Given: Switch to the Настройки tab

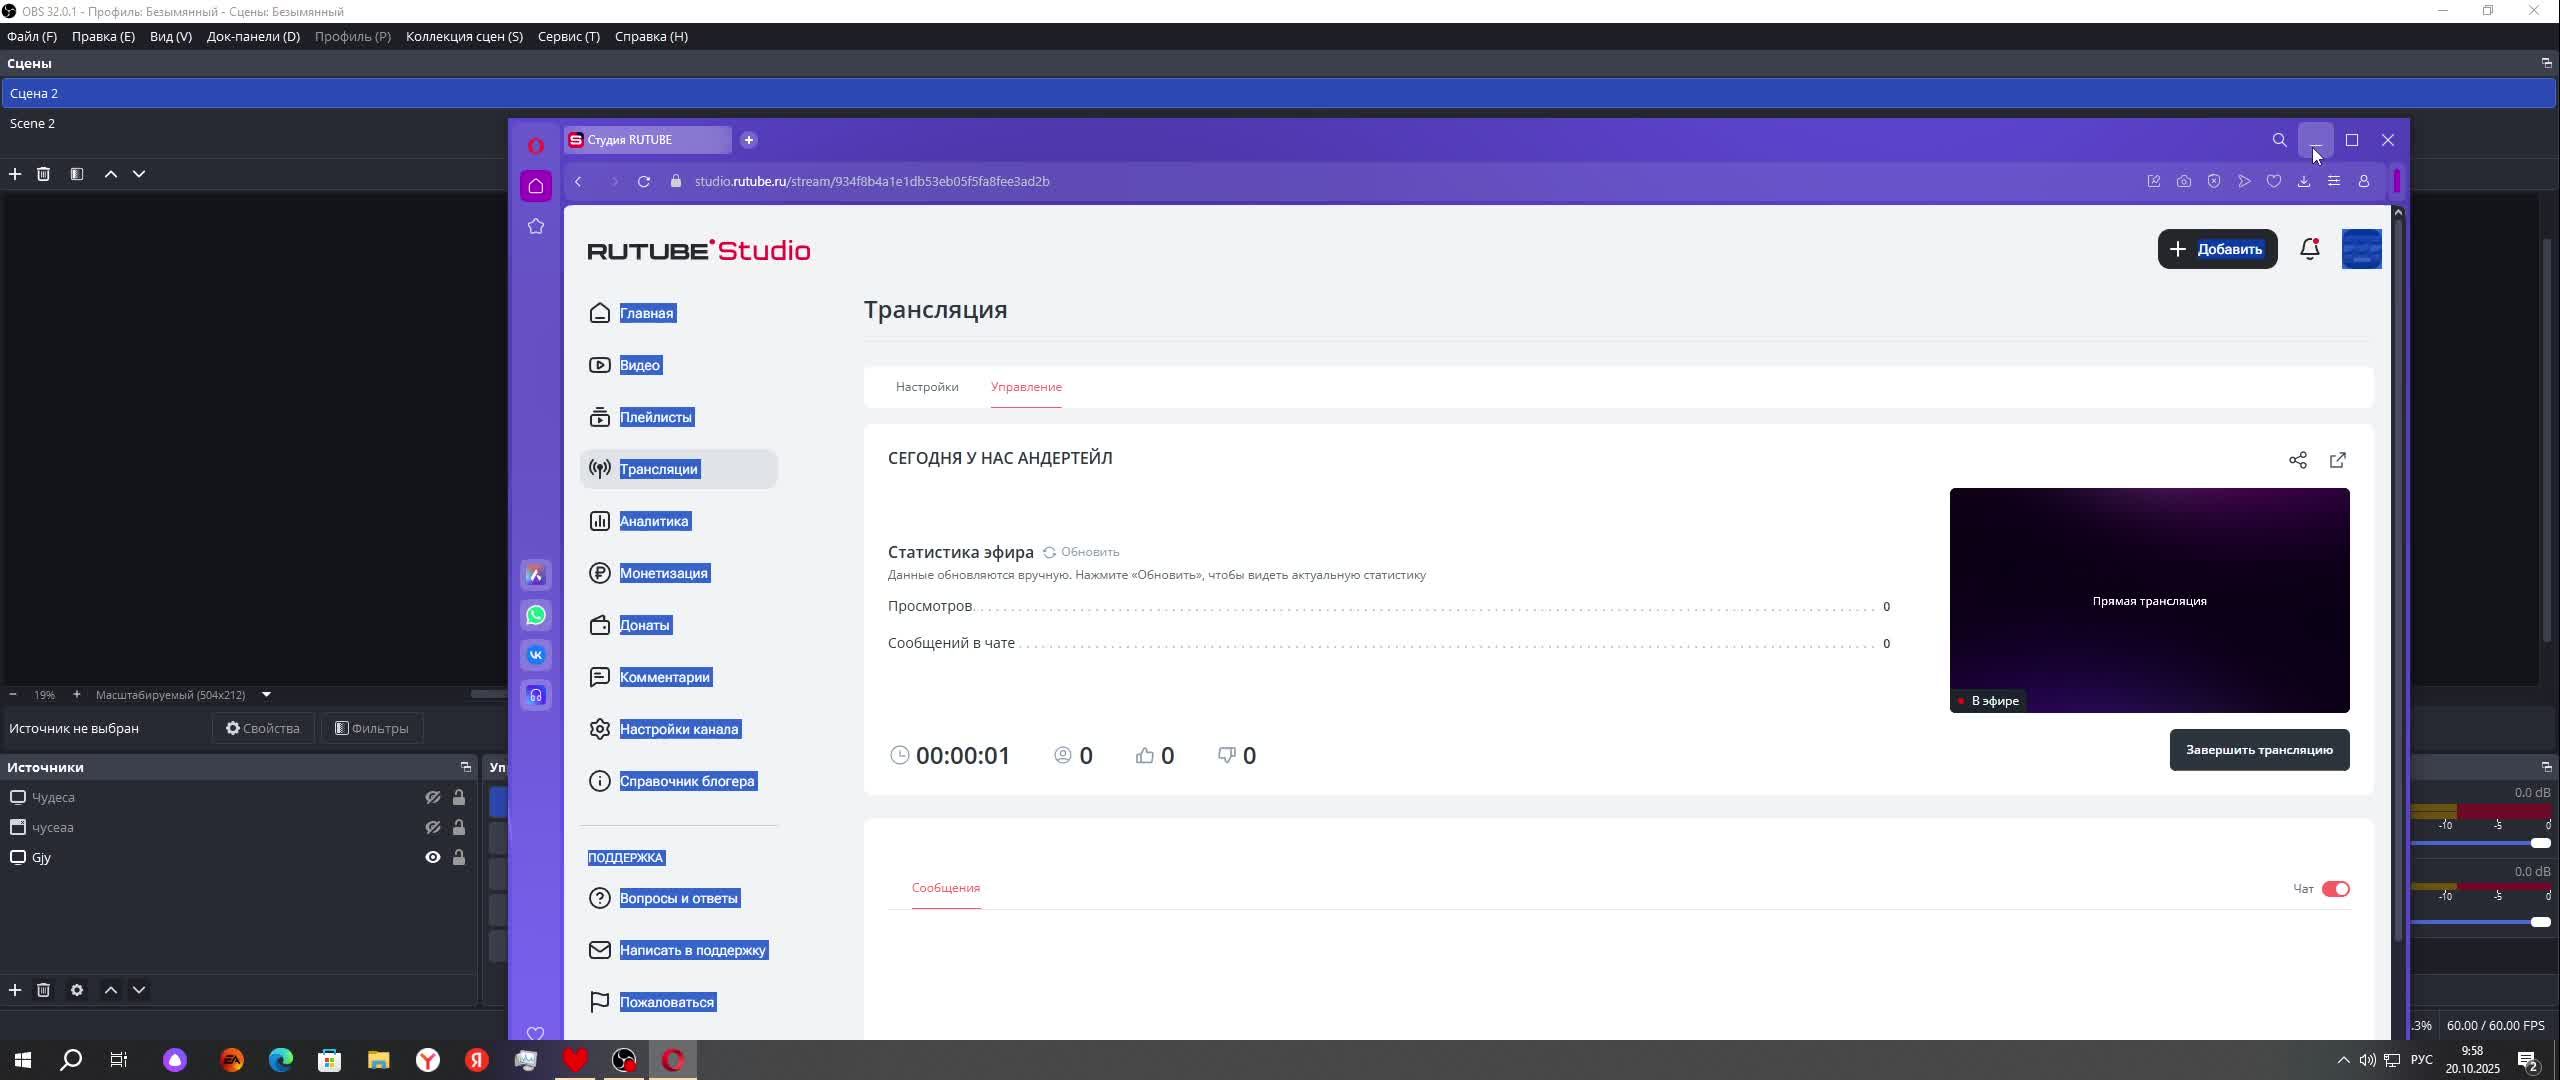Looking at the screenshot, I should [926, 387].
